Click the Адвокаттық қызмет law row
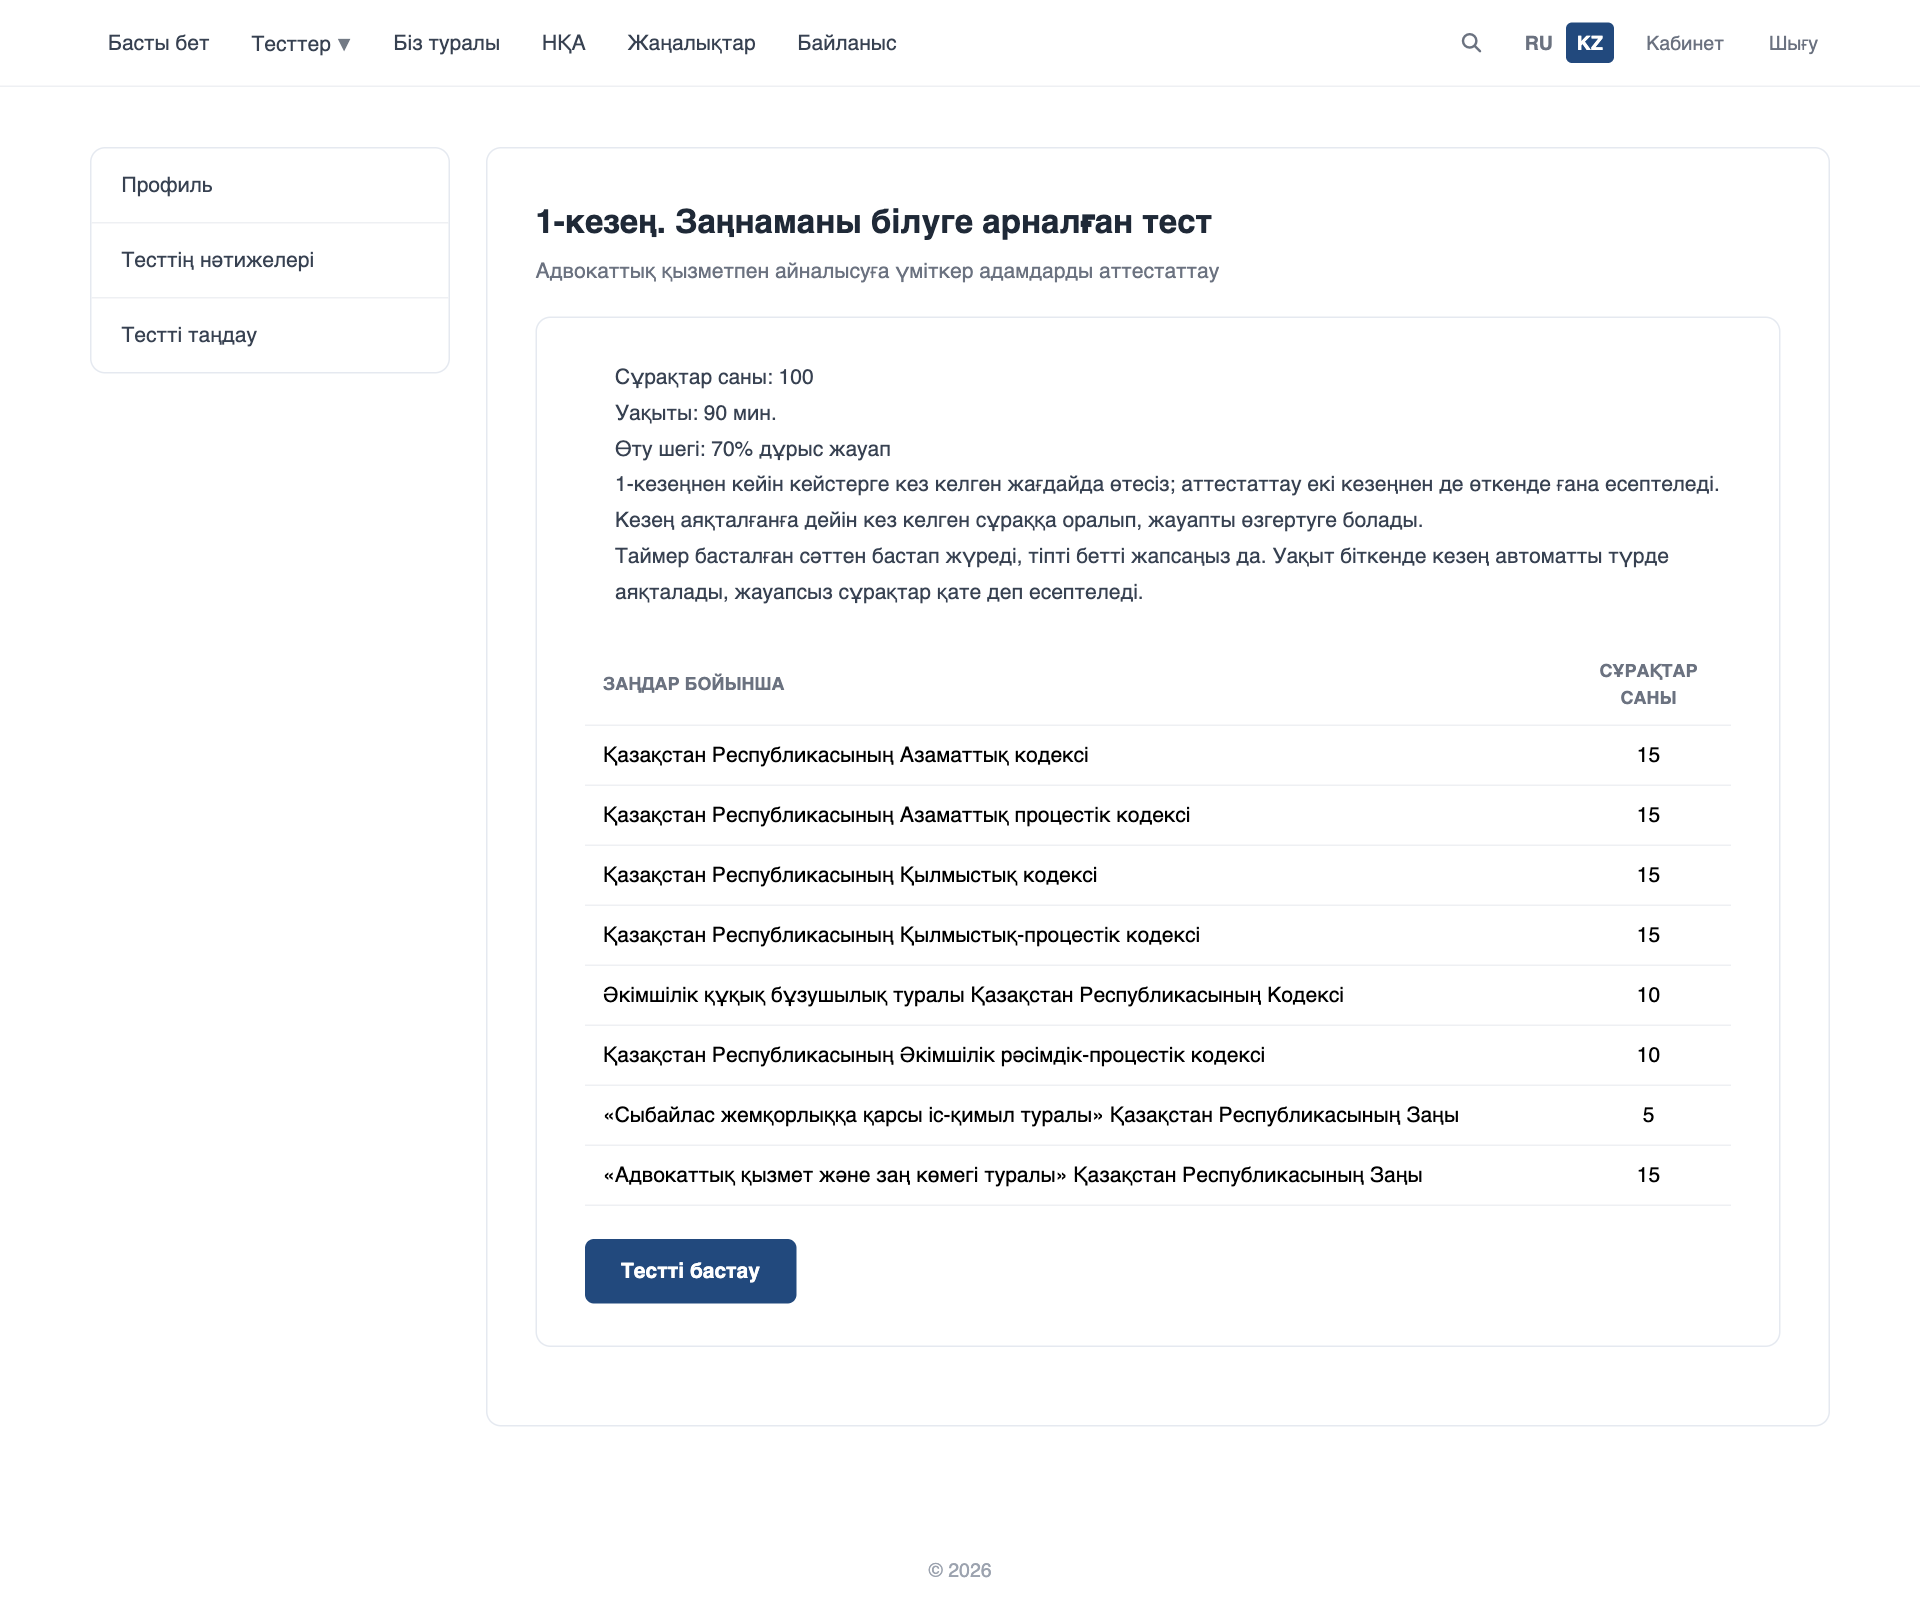The height and width of the screenshot is (1617, 1920). tap(1157, 1175)
